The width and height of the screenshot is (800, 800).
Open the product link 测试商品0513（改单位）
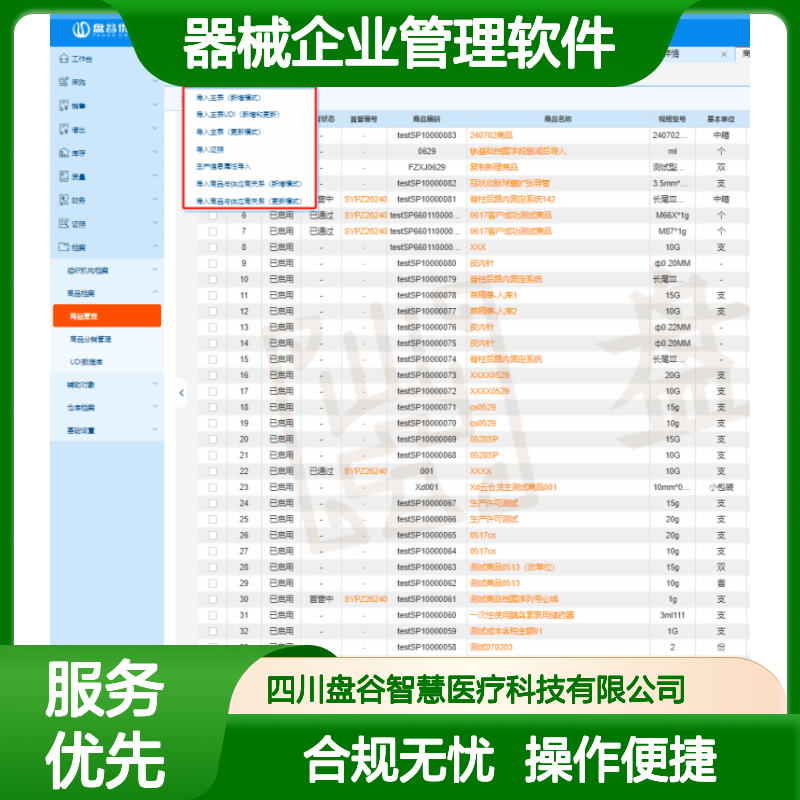pos(512,567)
